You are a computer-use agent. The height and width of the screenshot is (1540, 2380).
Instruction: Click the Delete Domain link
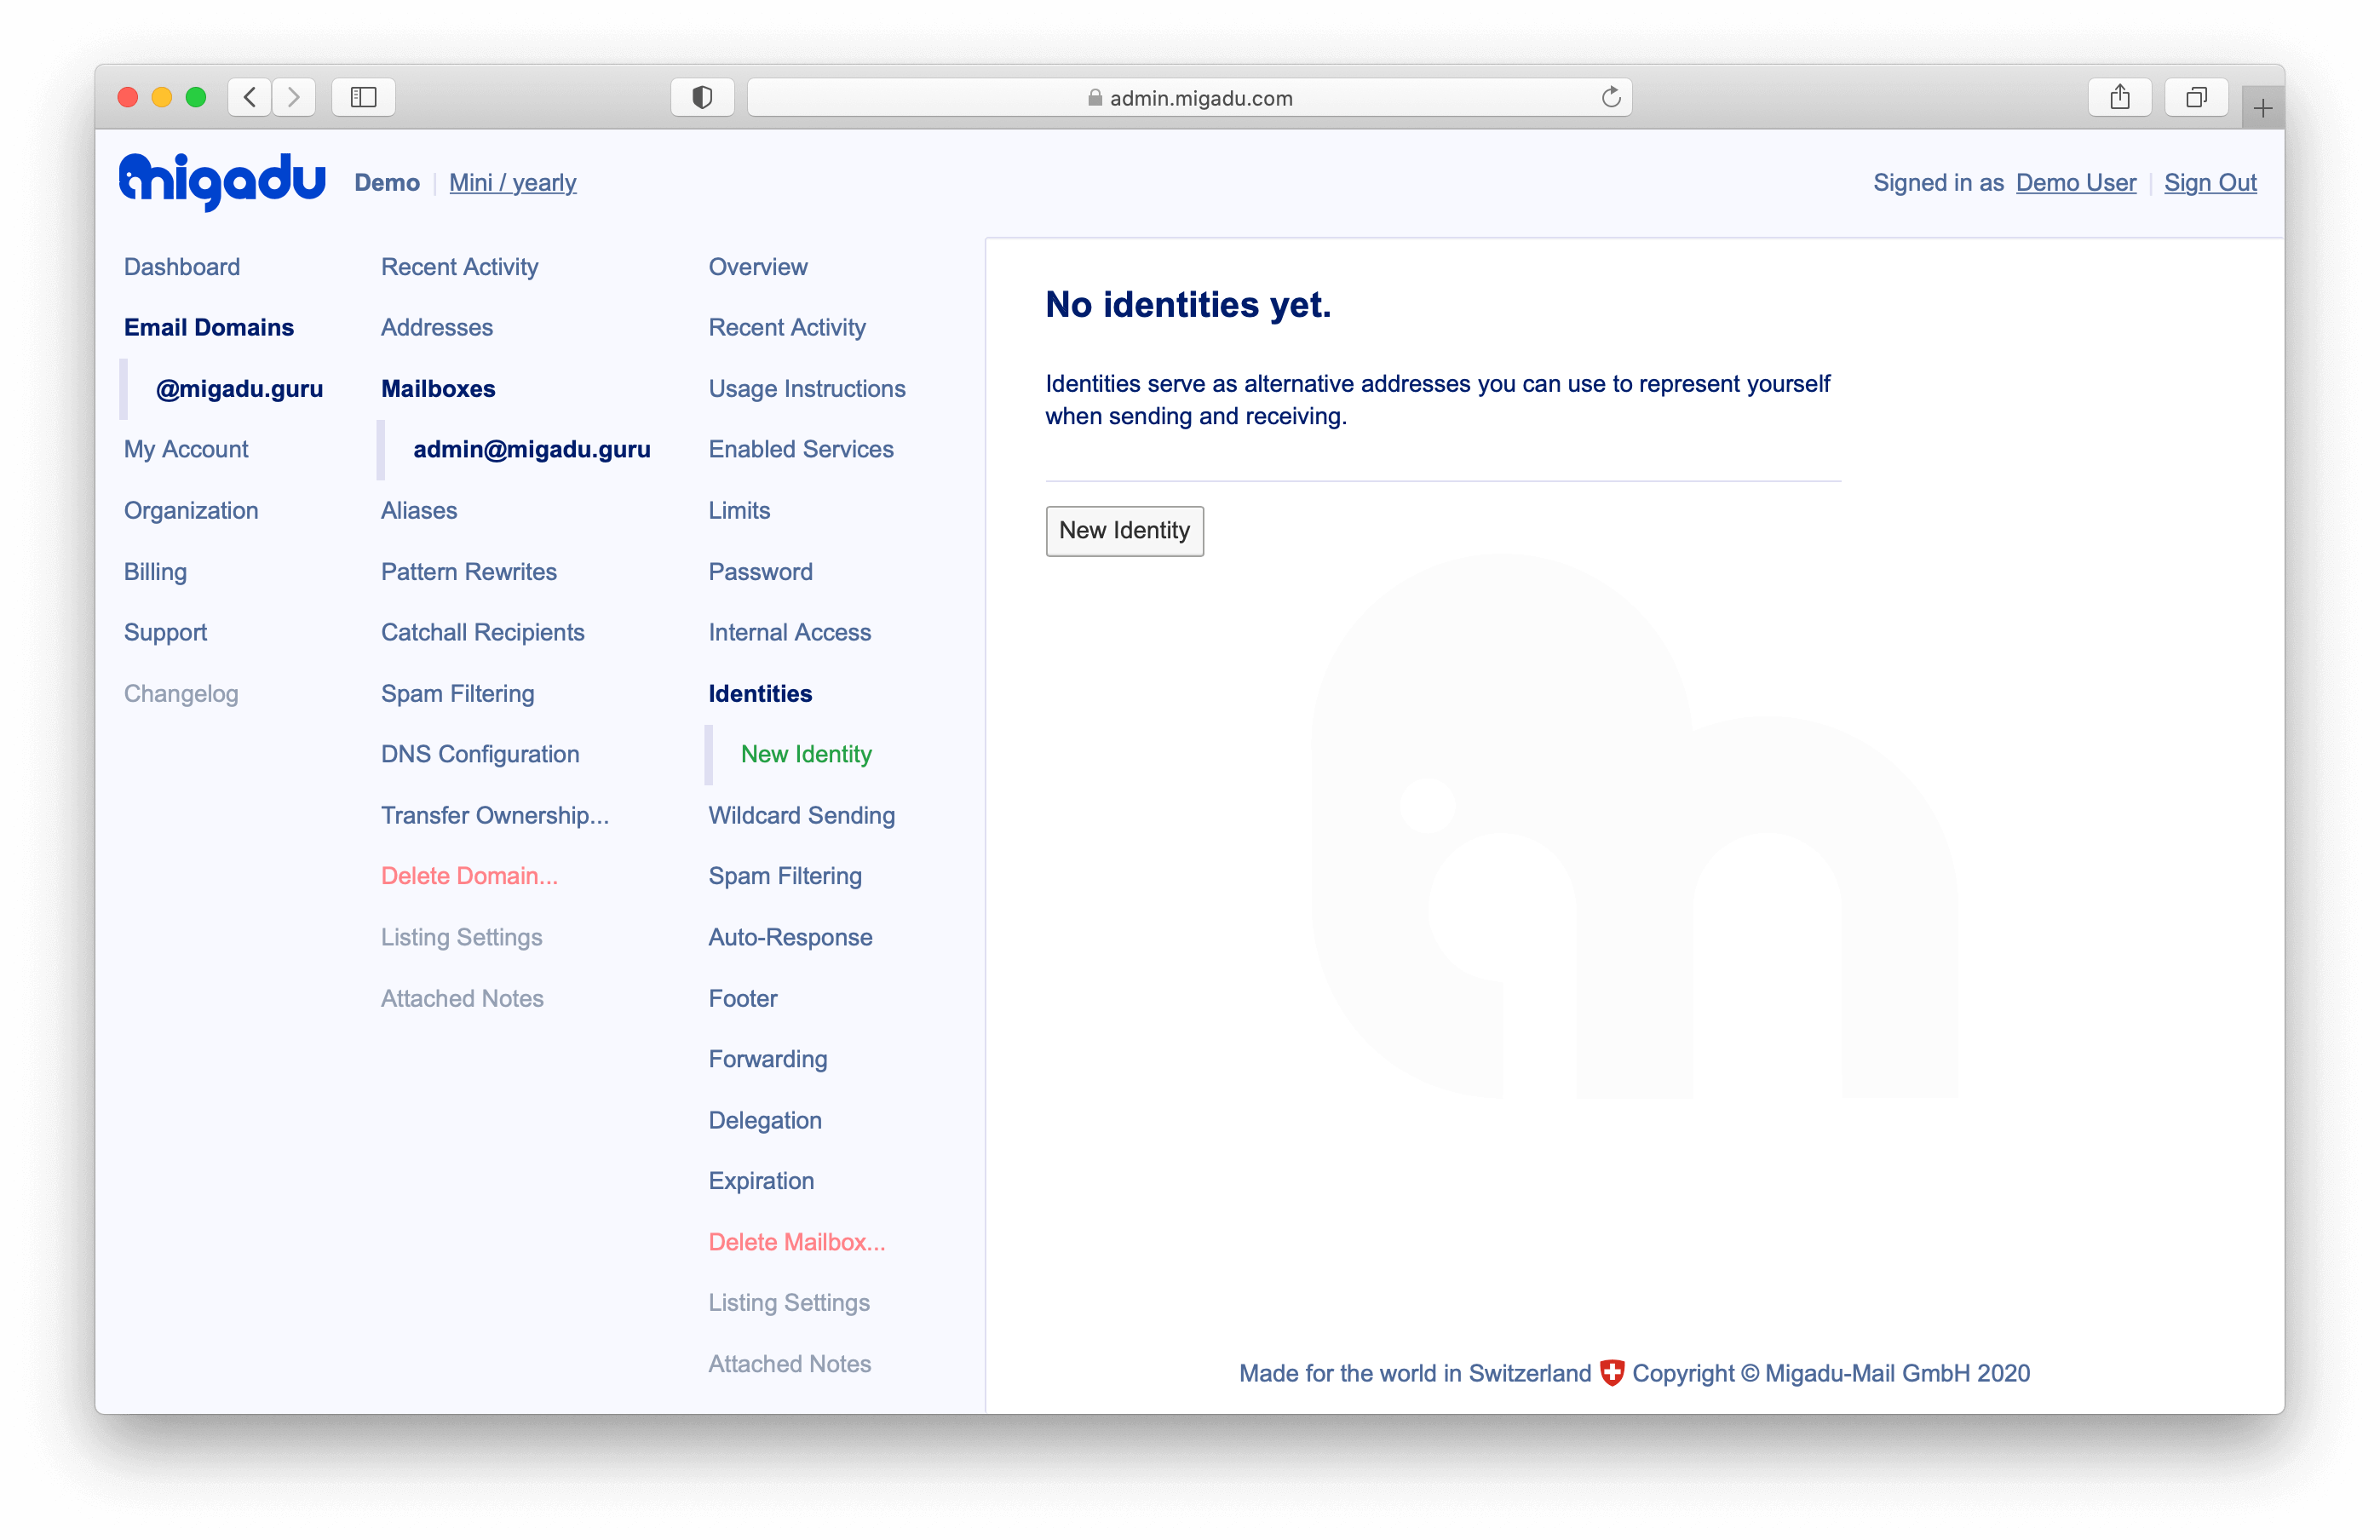pyautogui.click(x=469, y=874)
